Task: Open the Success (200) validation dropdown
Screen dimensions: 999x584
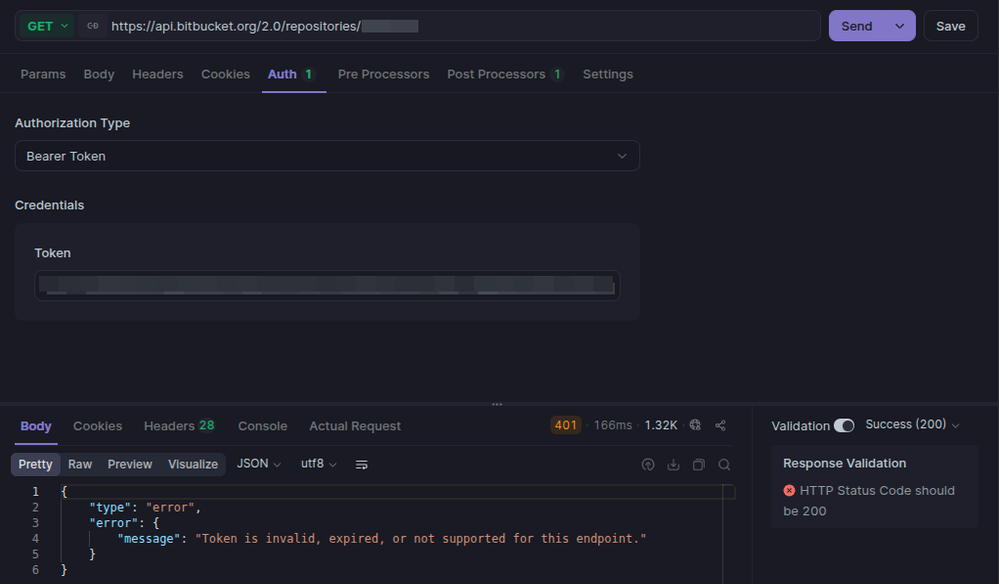Action: pyautogui.click(x=912, y=425)
